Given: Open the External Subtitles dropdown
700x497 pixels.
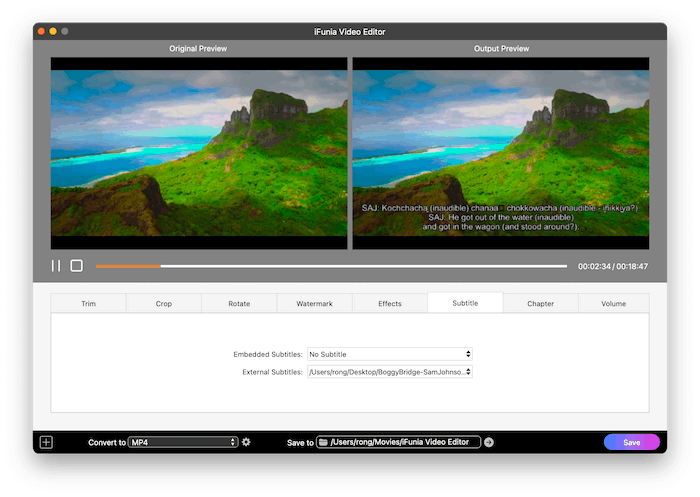Looking at the screenshot, I should click(389, 372).
